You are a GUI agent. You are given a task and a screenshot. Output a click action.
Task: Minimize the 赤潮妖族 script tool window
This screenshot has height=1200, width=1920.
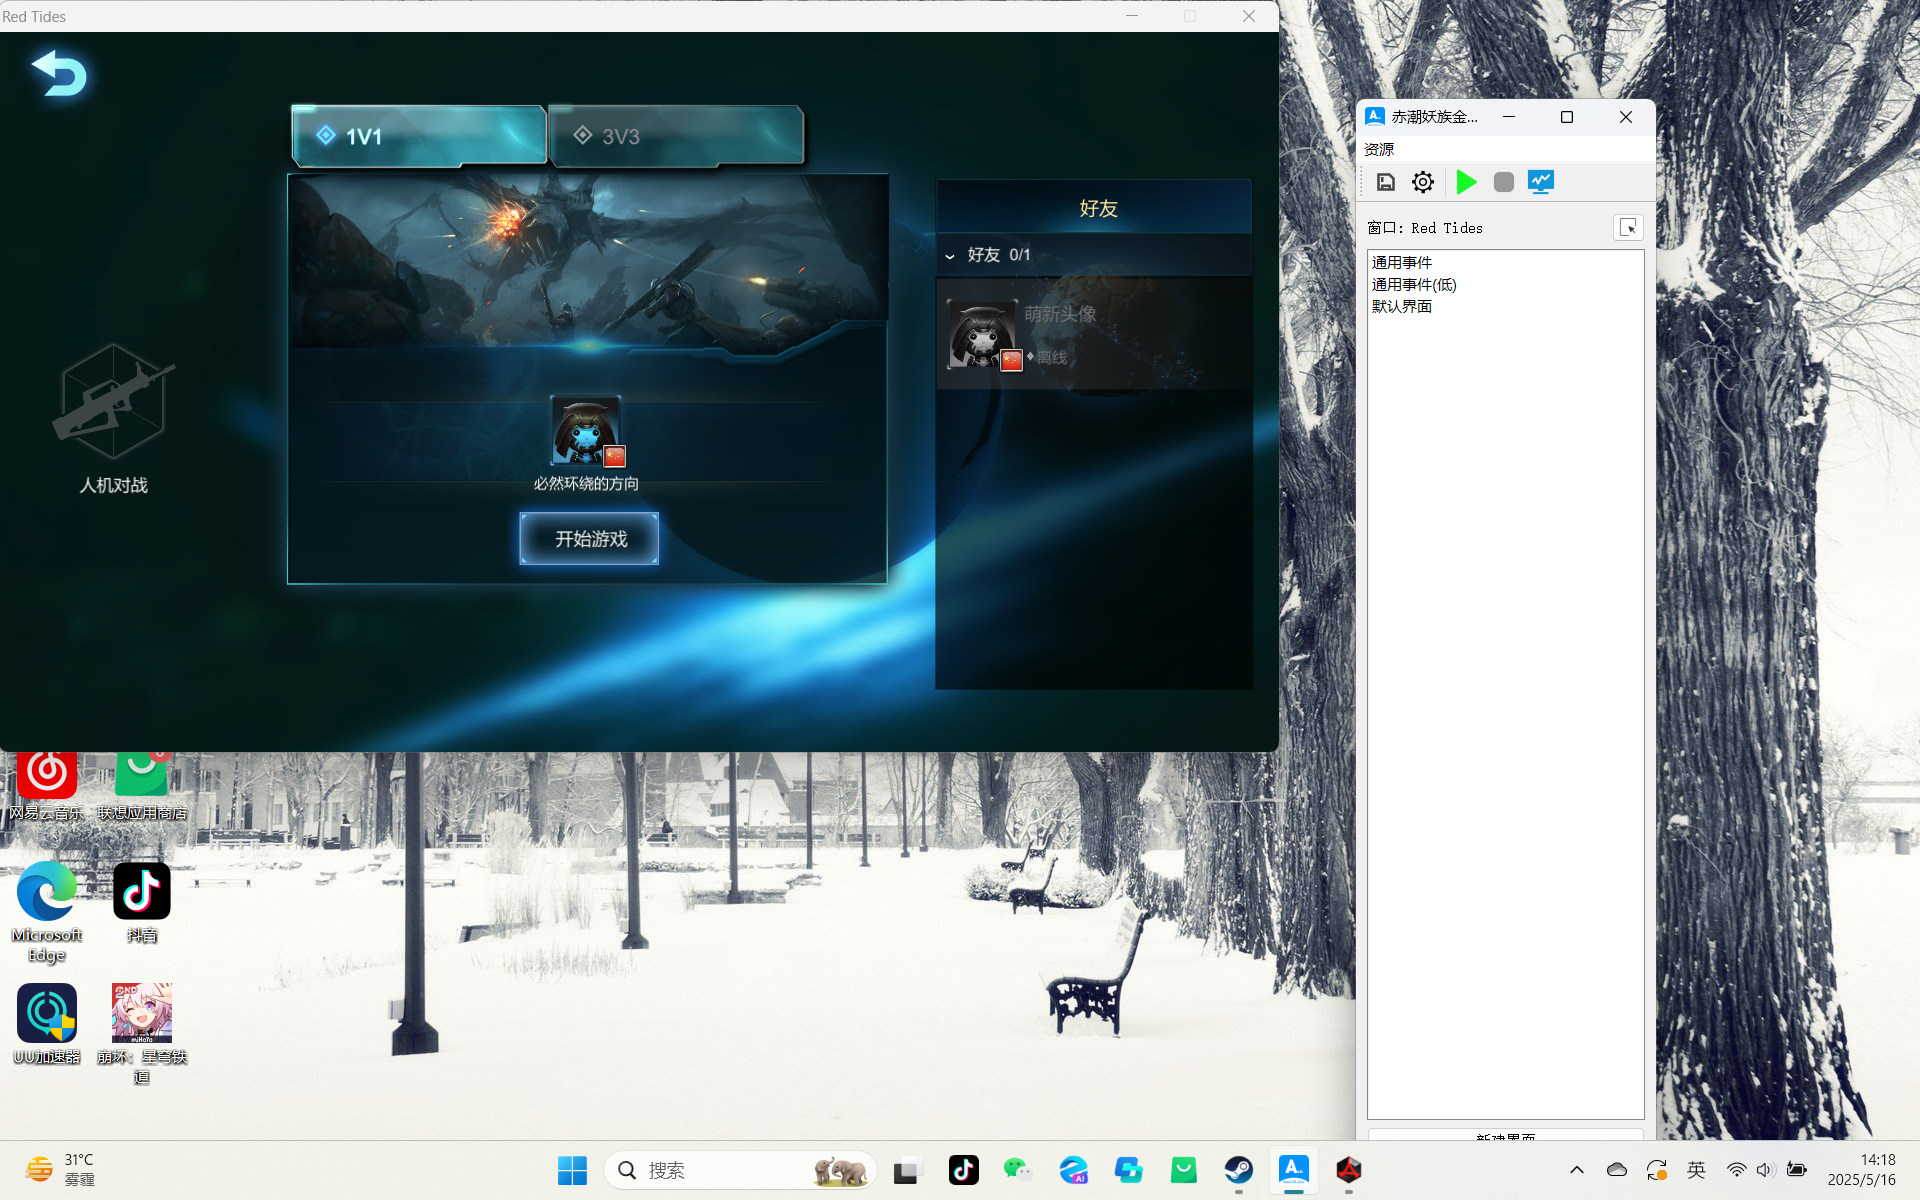pyautogui.click(x=1509, y=117)
